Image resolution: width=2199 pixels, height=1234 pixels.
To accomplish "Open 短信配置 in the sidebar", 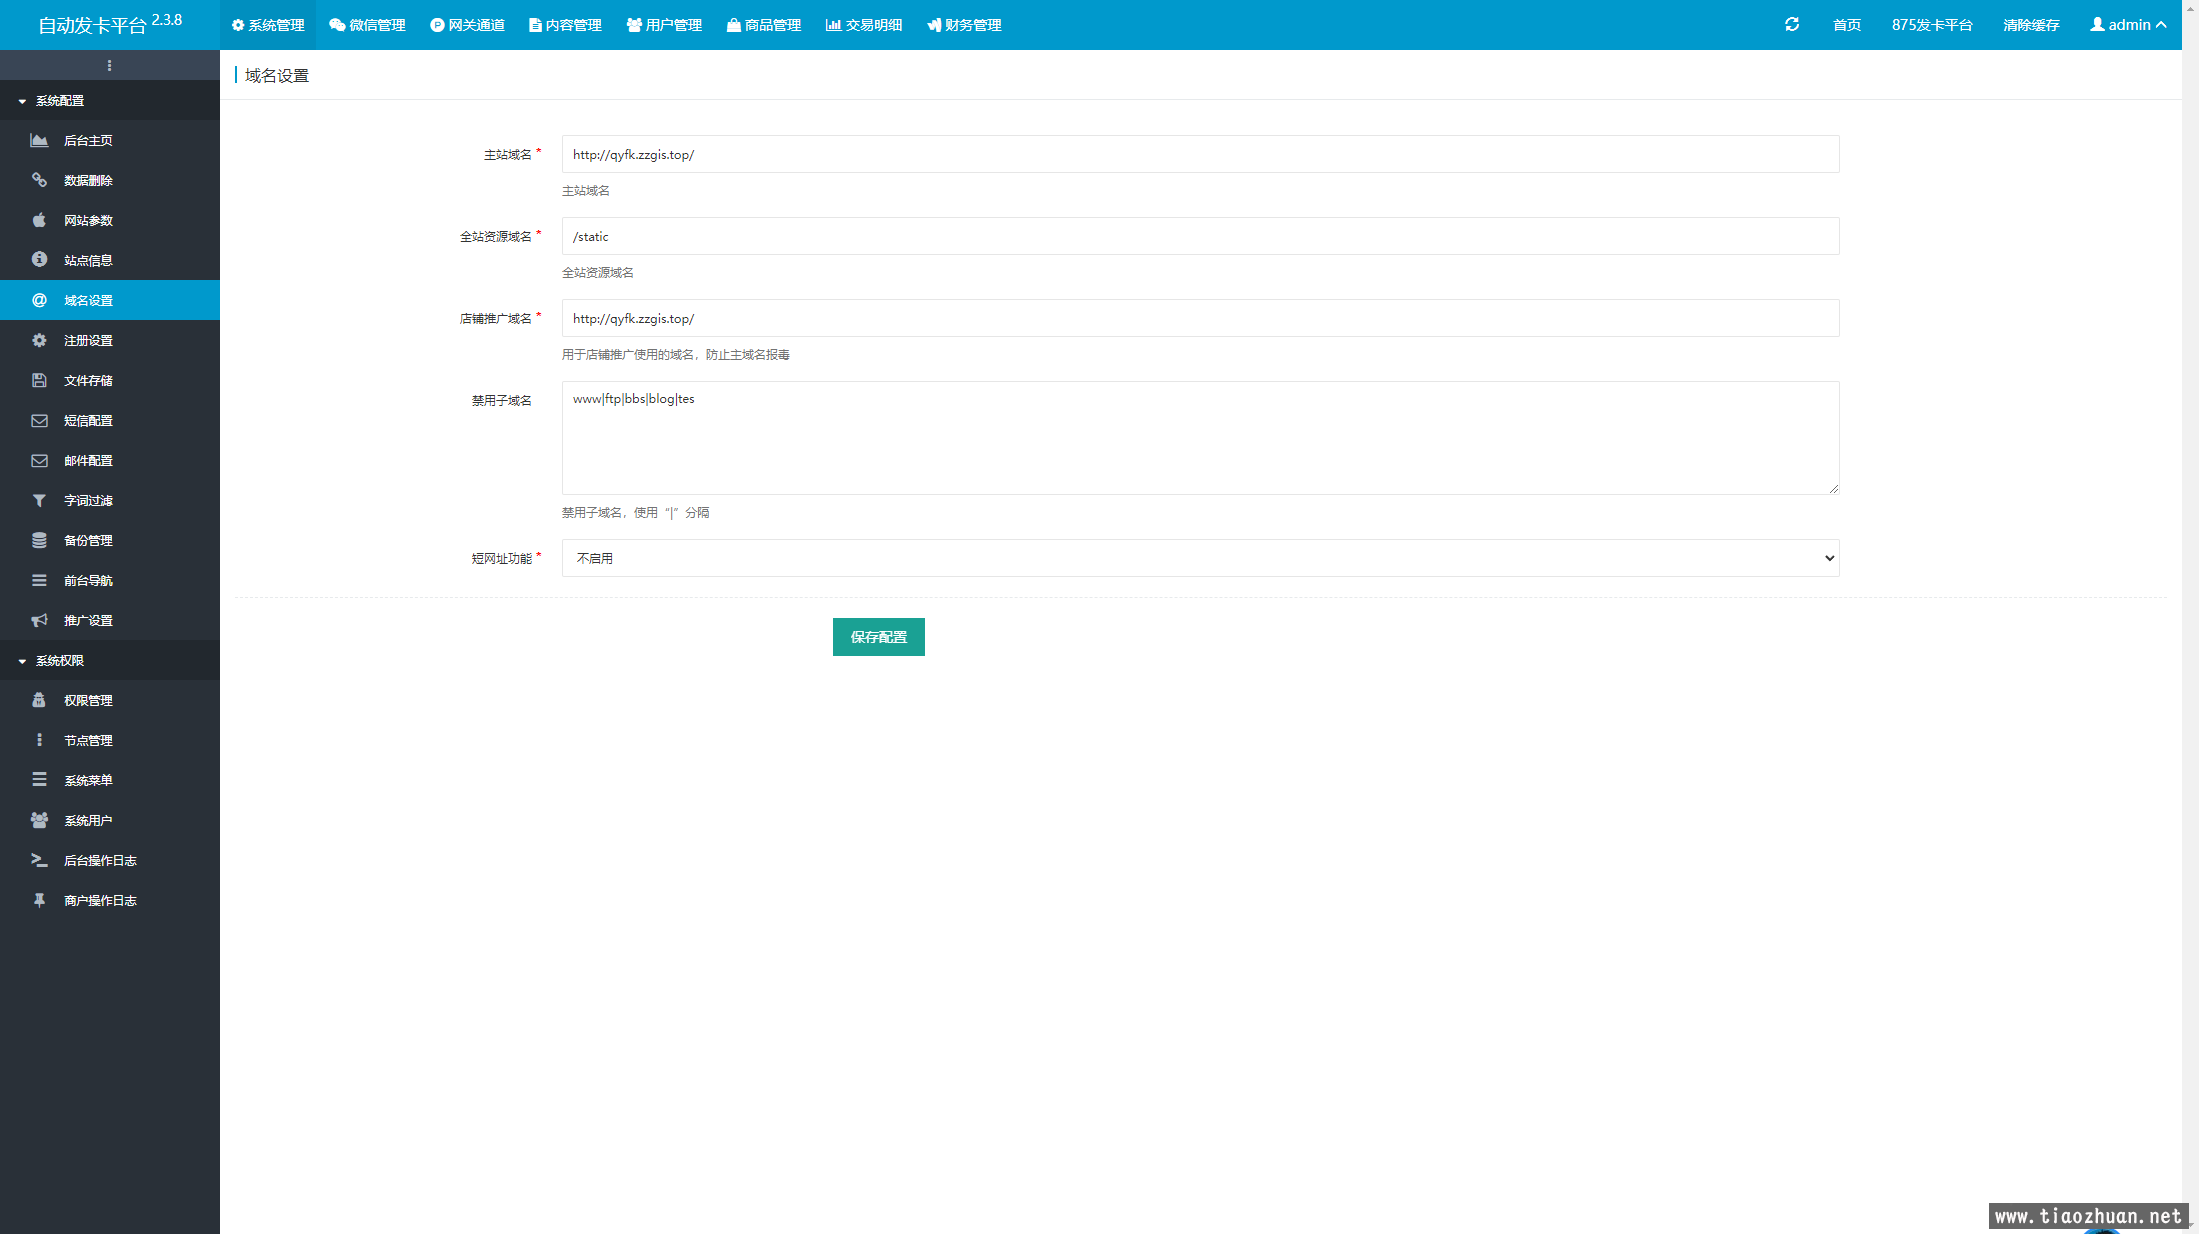I will click(x=110, y=420).
